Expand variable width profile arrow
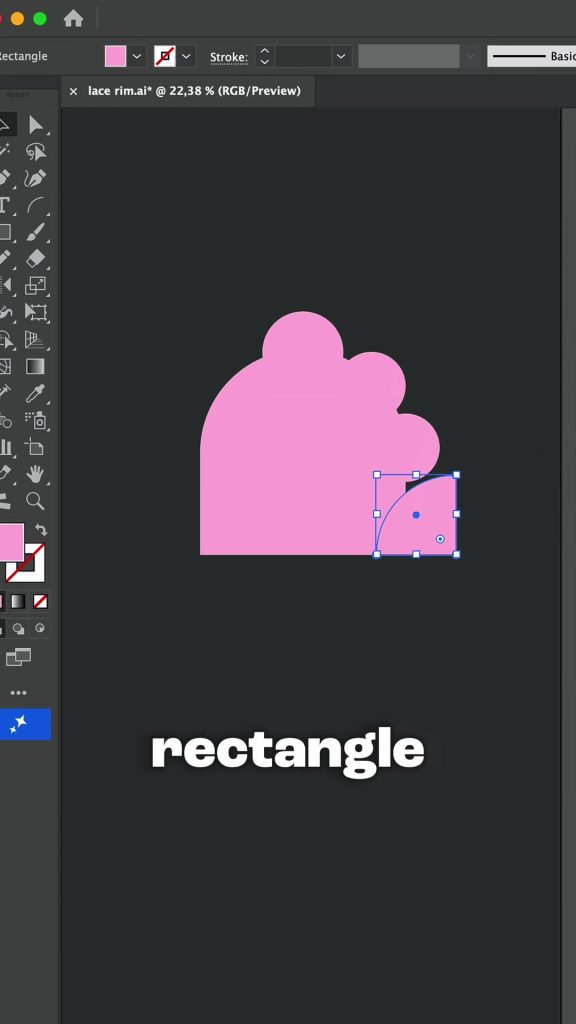 click(470, 56)
